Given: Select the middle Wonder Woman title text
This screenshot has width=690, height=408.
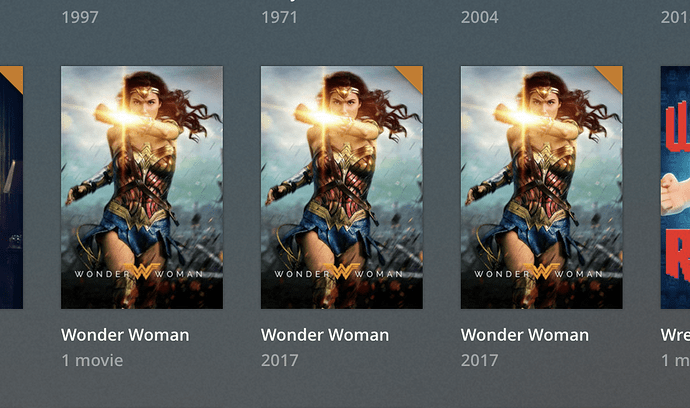Looking at the screenshot, I should coord(325,335).
